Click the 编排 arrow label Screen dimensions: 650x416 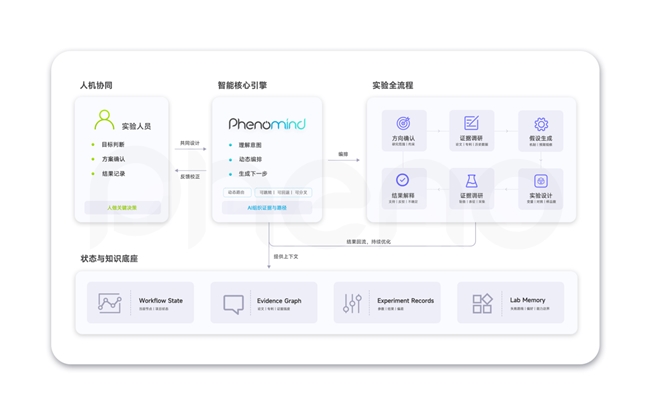(343, 154)
